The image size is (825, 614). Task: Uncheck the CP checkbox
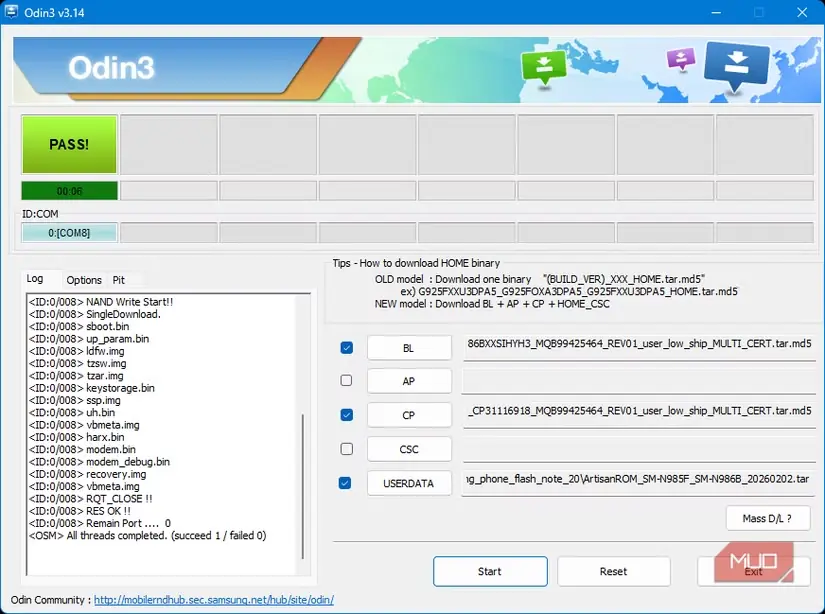point(347,415)
